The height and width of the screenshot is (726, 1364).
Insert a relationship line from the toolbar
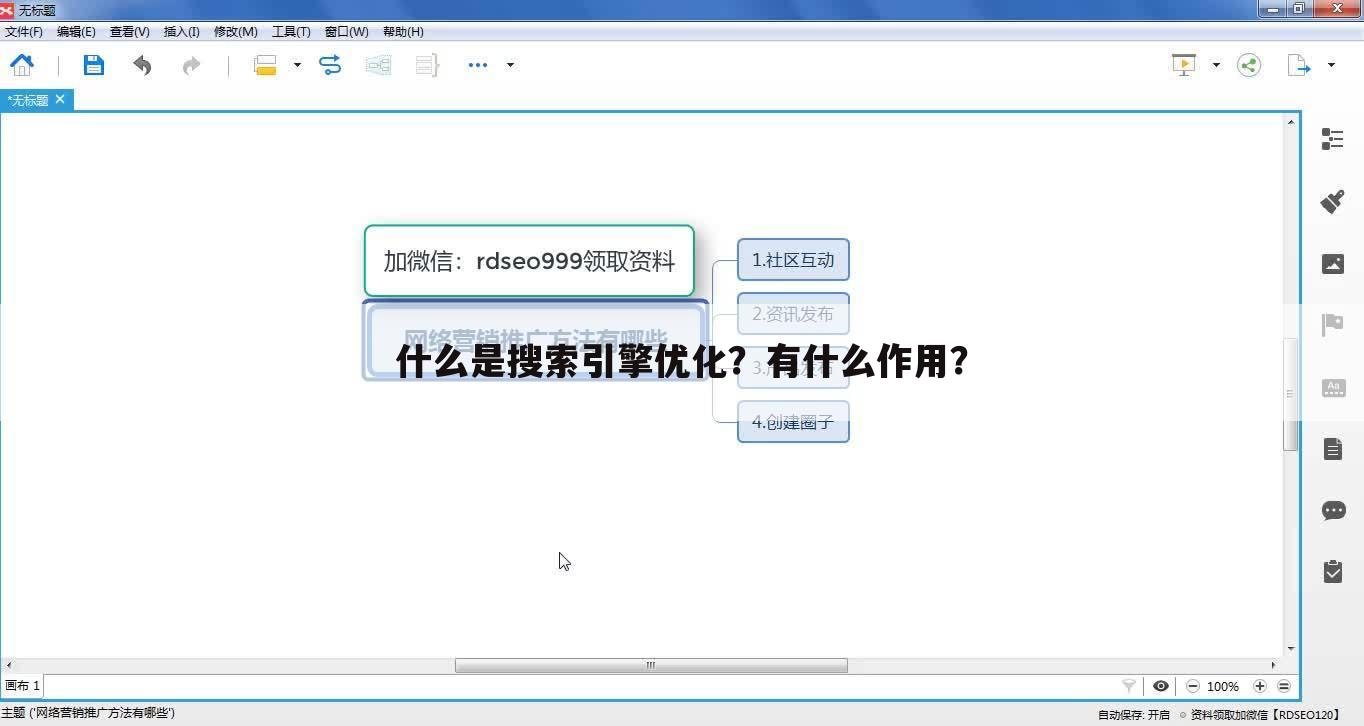coord(330,65)
